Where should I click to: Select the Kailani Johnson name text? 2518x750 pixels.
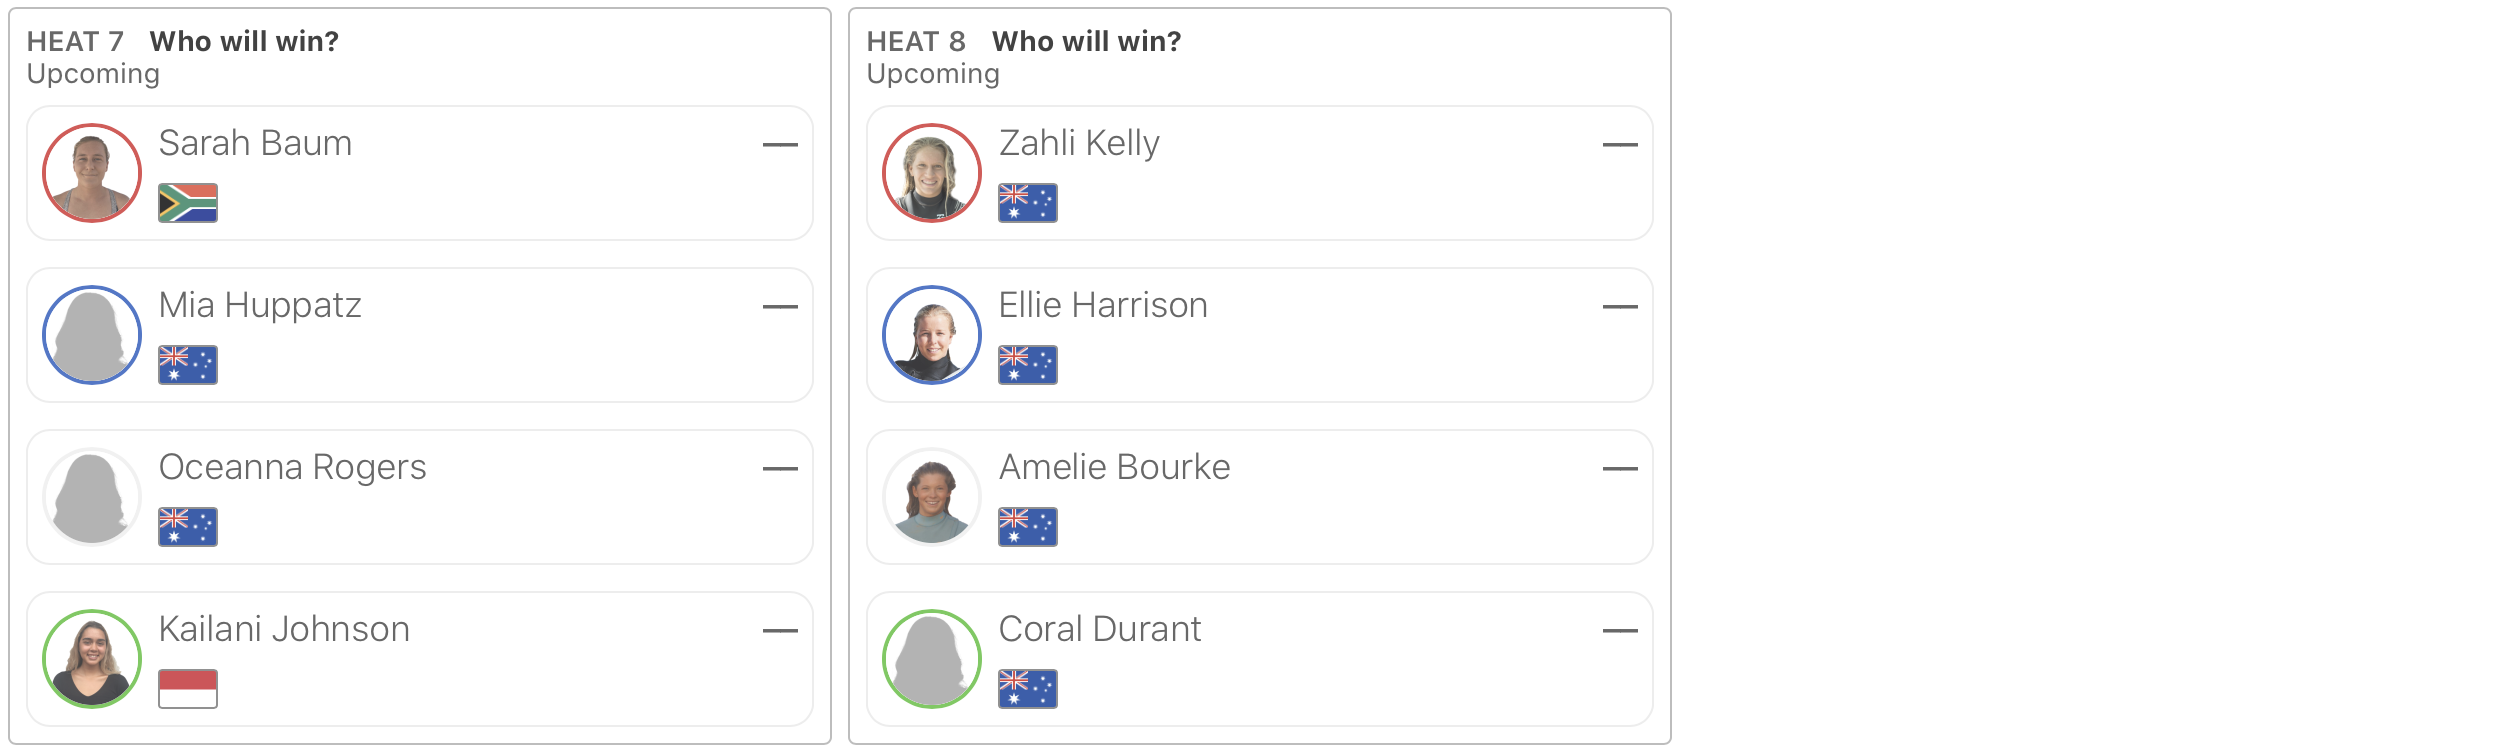(x=284, y=629)
